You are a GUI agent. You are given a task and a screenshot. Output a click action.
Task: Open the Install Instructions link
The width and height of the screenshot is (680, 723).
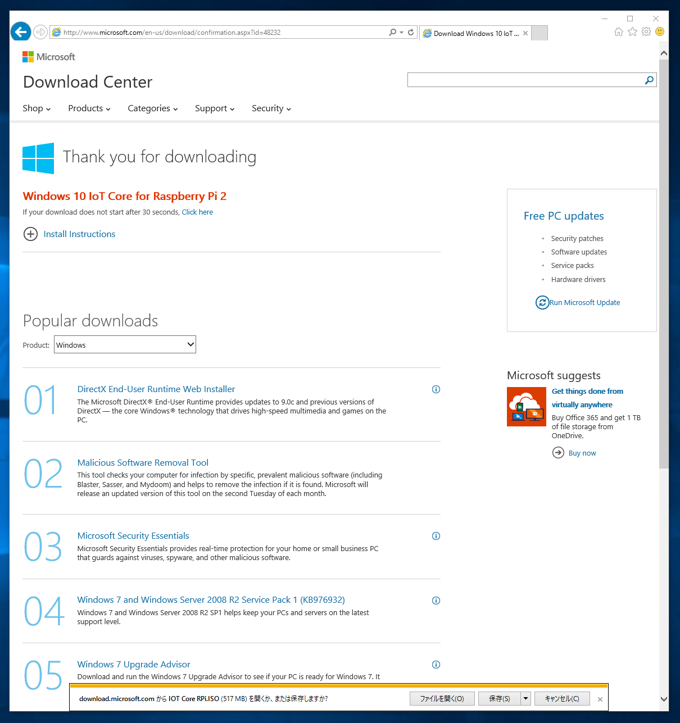79,234
